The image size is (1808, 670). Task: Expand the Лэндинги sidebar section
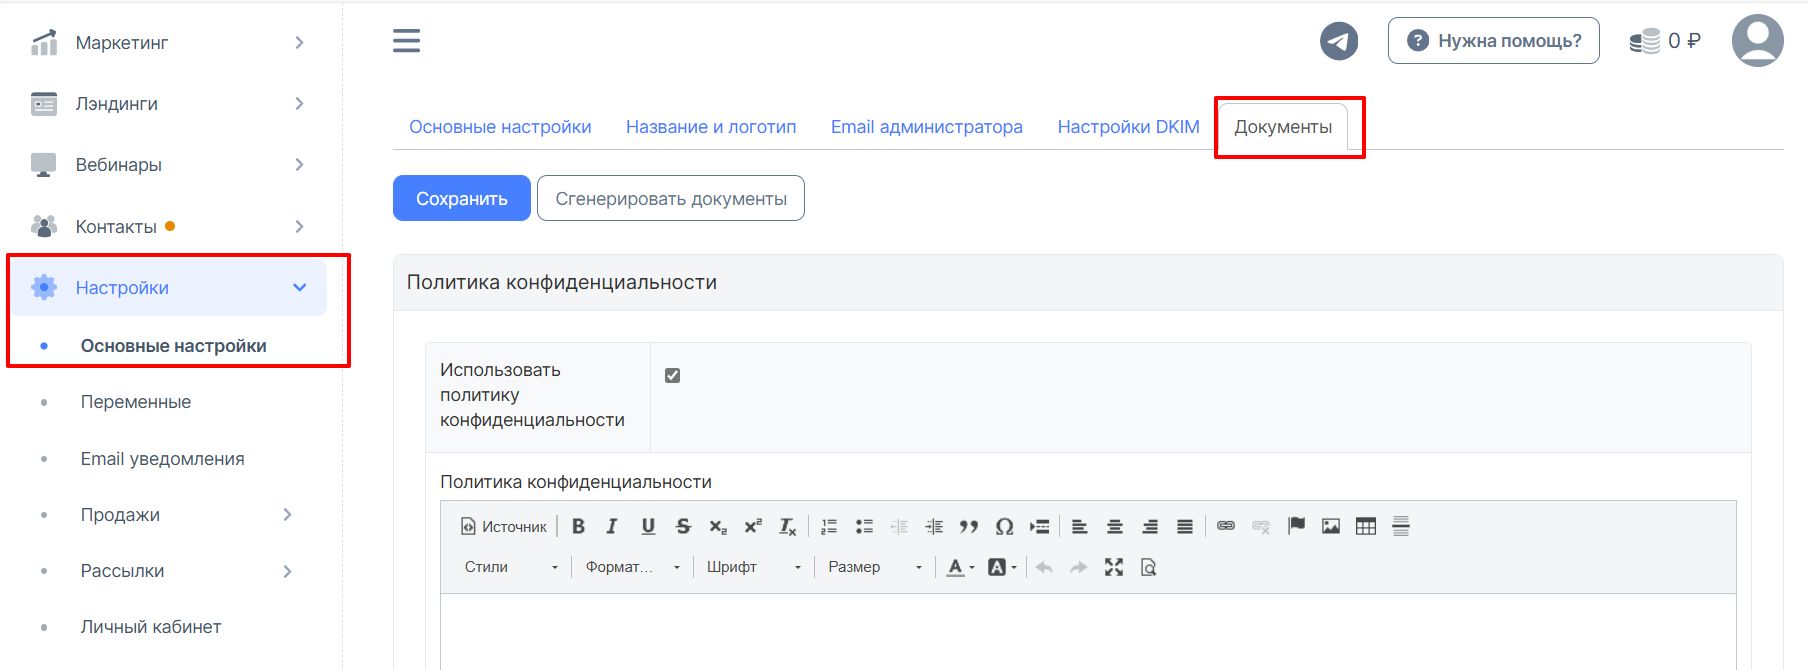click(168, 104)
